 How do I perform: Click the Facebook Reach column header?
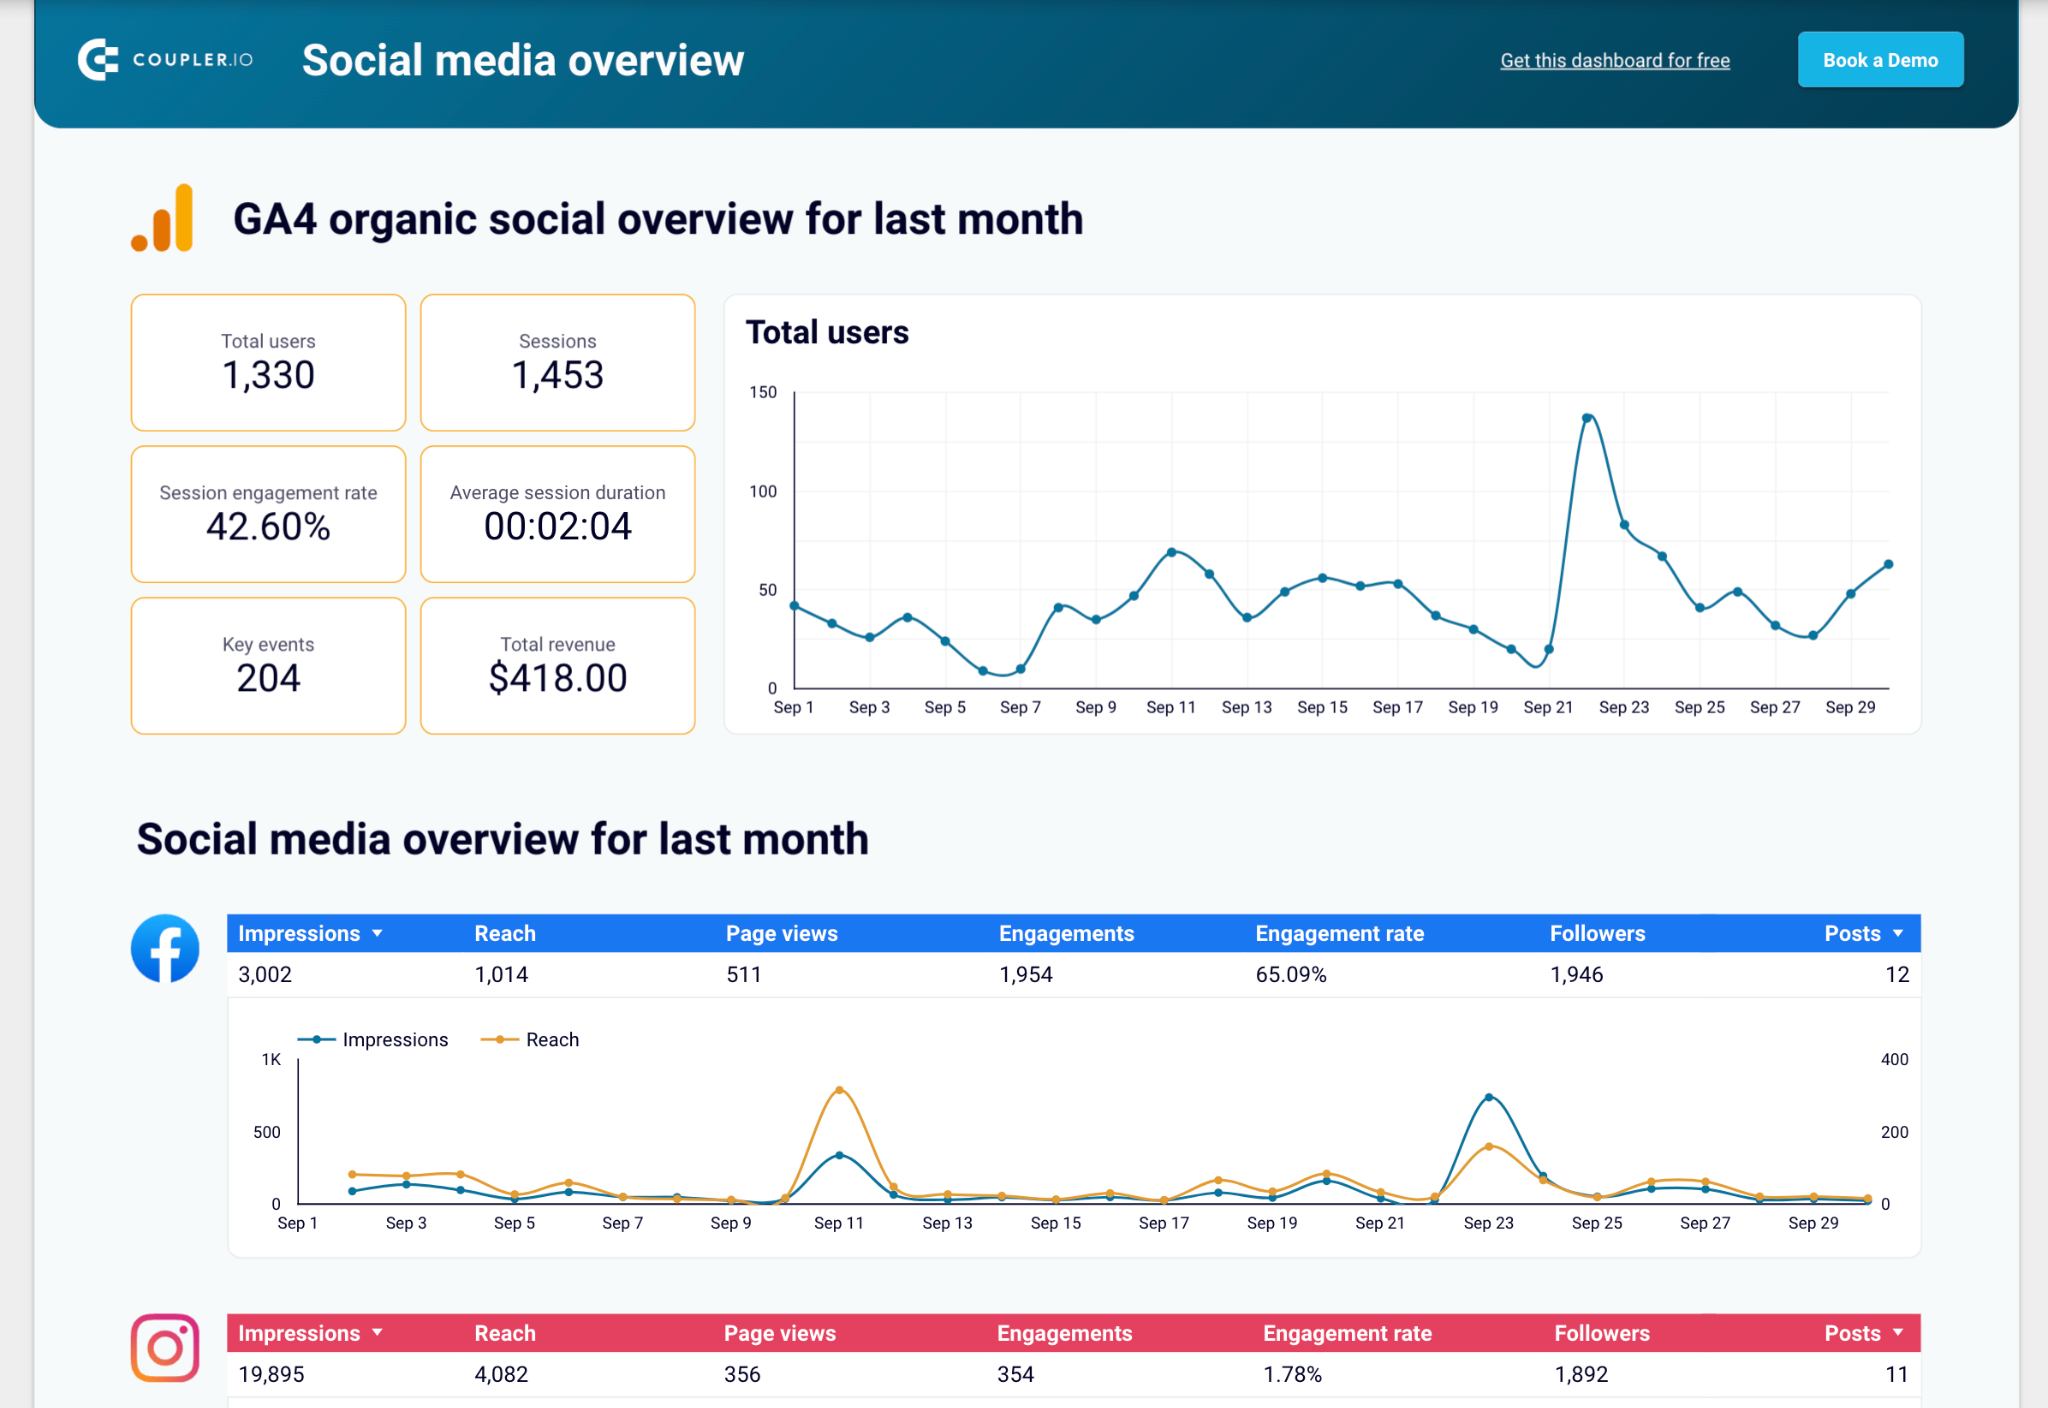coord(505,933)
